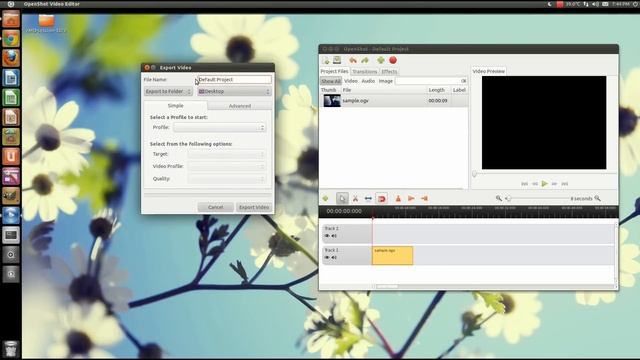Skip to end of video preview
This screenshot has width=640, height=360.
click(564, 184)
